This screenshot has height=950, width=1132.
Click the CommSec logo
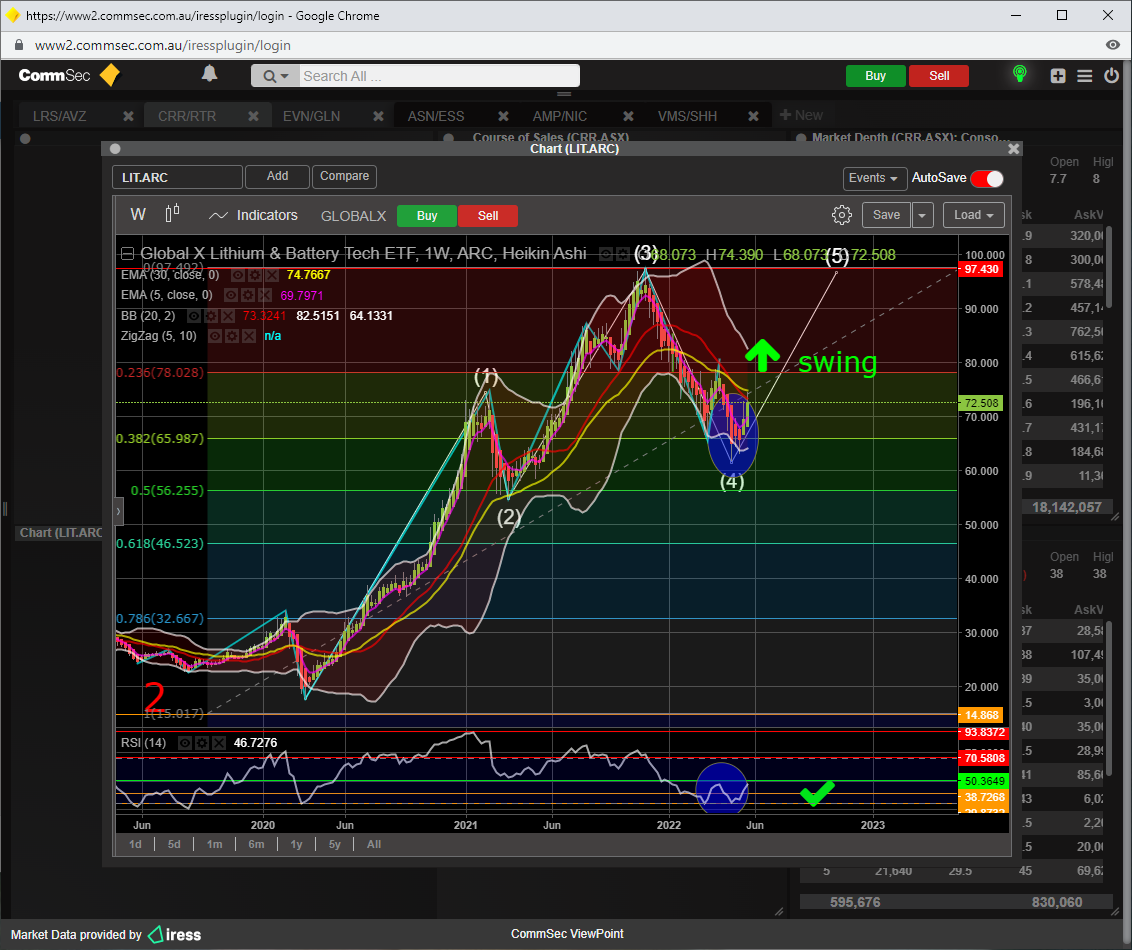(x=69, y=75)
